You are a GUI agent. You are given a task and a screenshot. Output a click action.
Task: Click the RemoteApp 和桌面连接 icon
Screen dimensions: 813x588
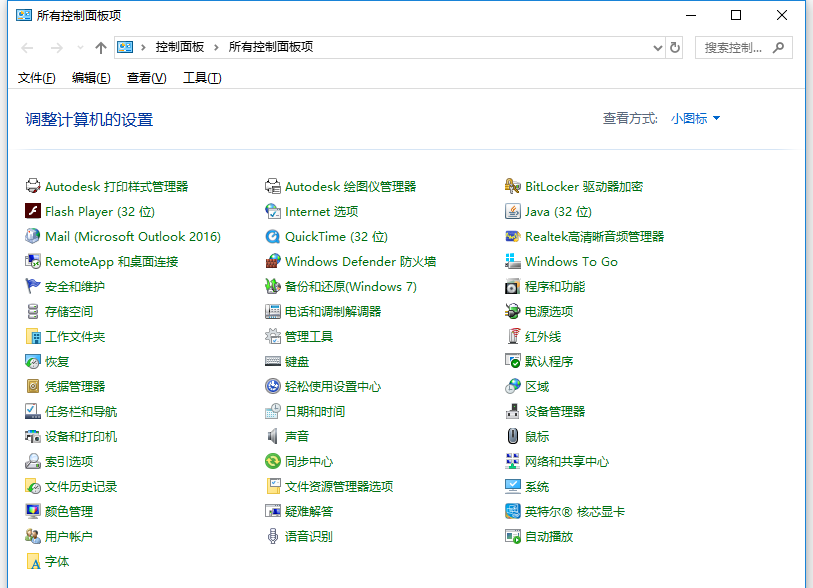pyautogui.click(x=33, y=261)
